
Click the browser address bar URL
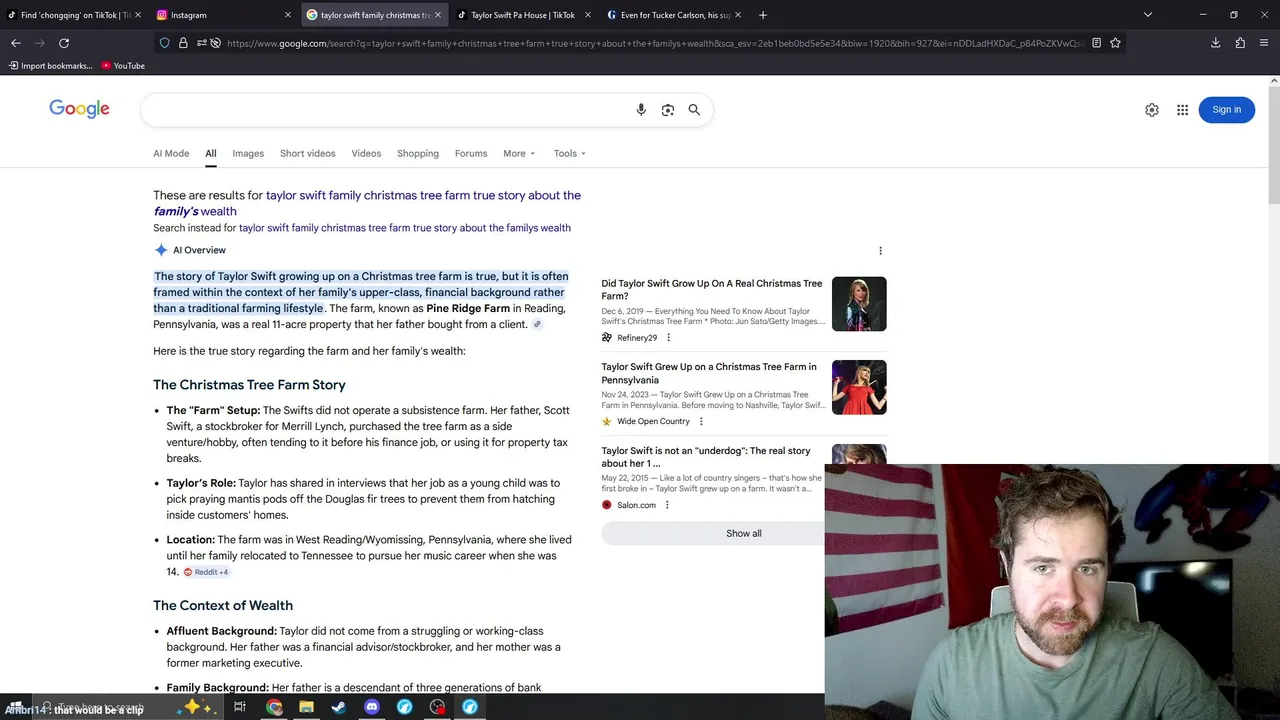click(655, 43)
